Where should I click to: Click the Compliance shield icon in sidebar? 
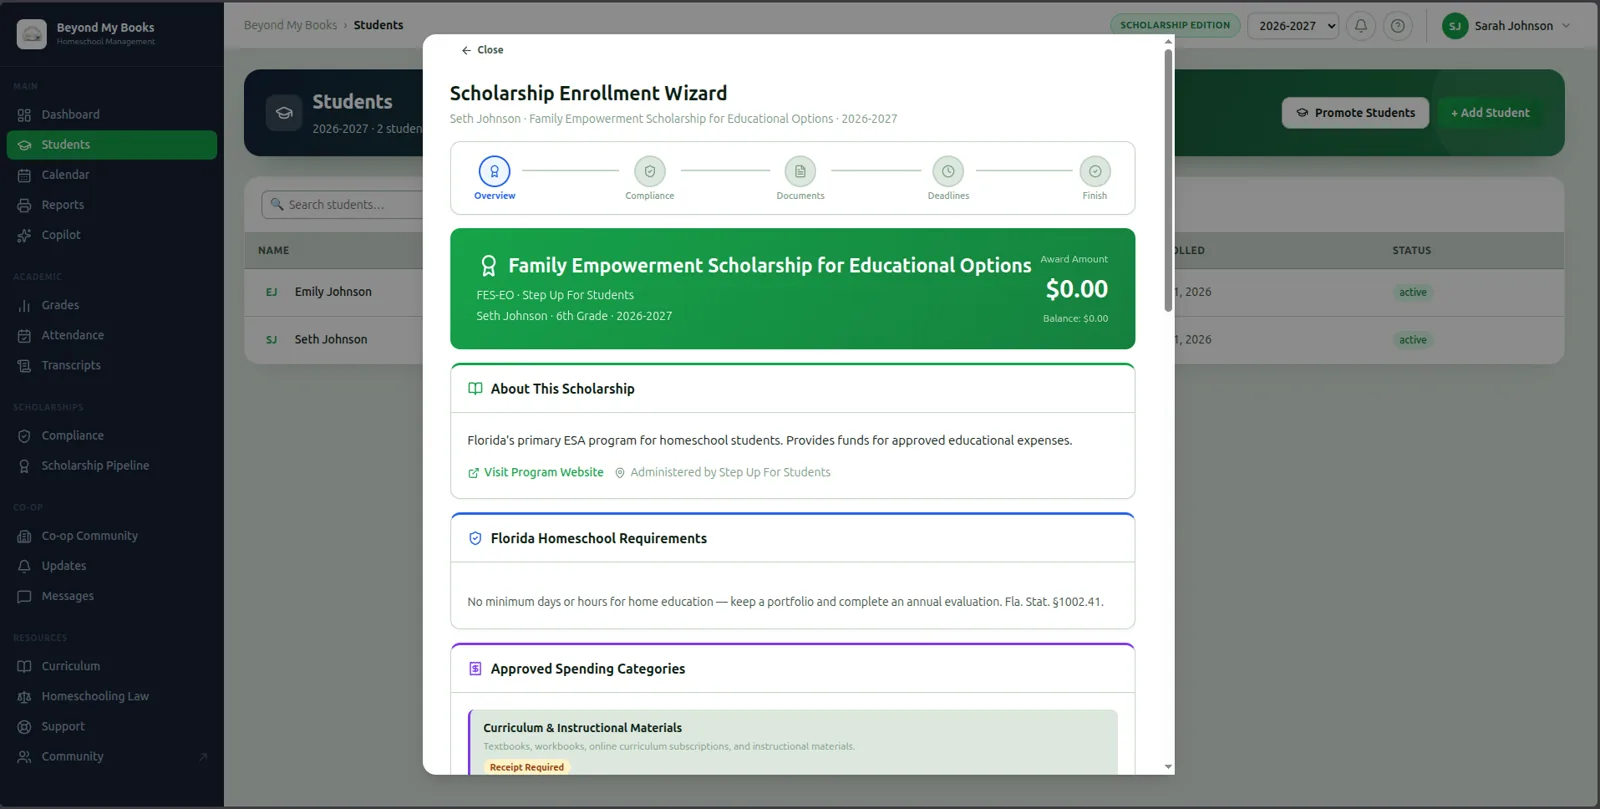tap(24, 436)
